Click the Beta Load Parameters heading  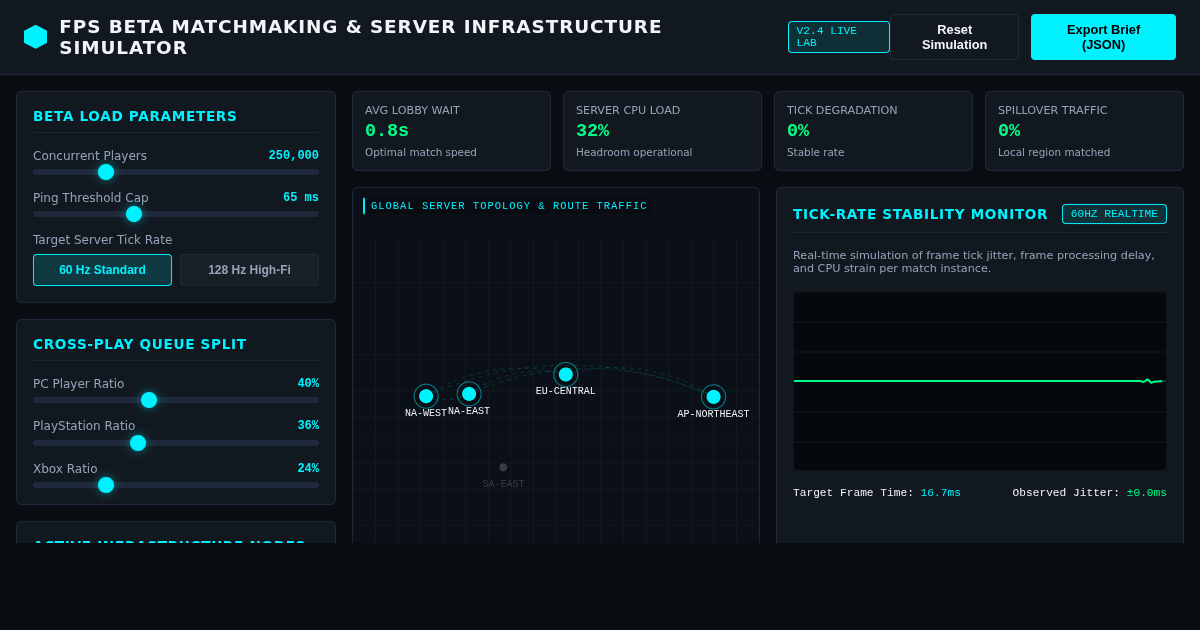click(x=135, y=116)
